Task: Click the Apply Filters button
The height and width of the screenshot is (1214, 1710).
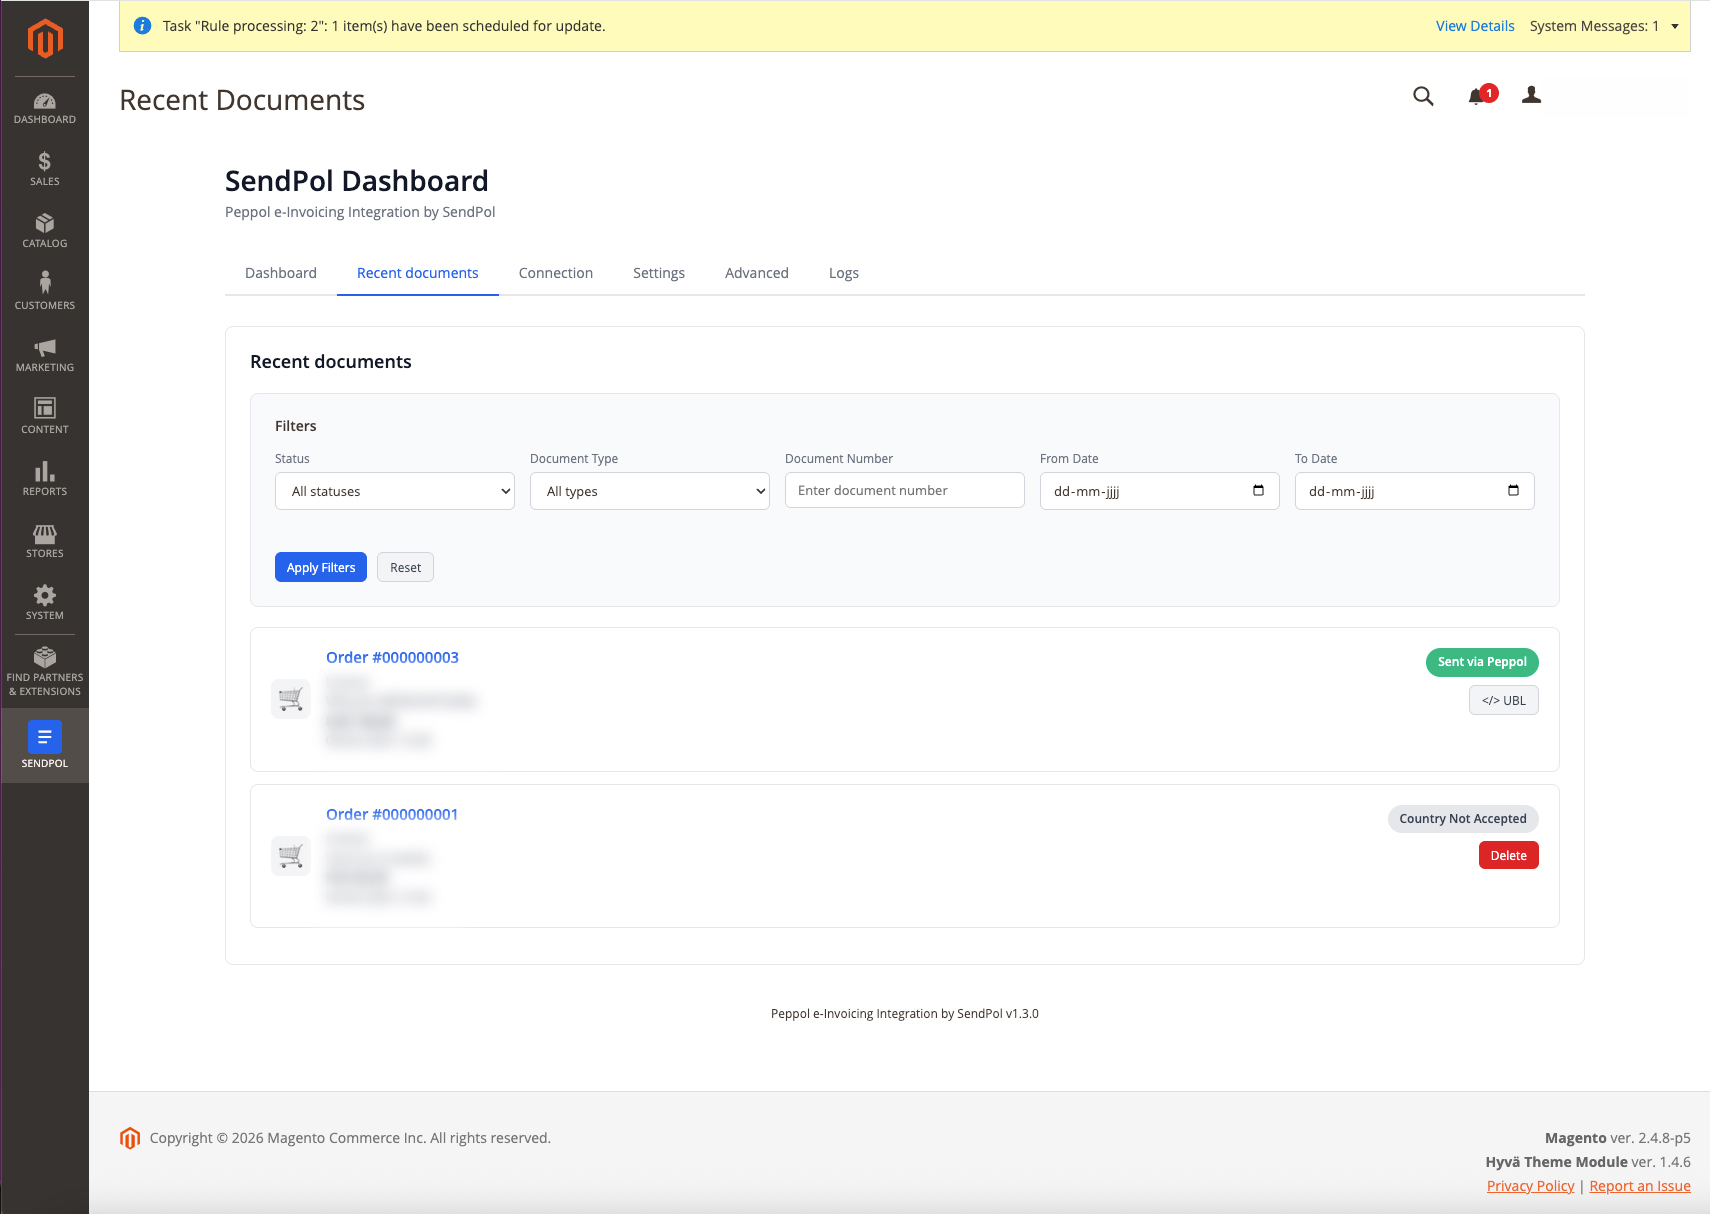Action: 321,567
